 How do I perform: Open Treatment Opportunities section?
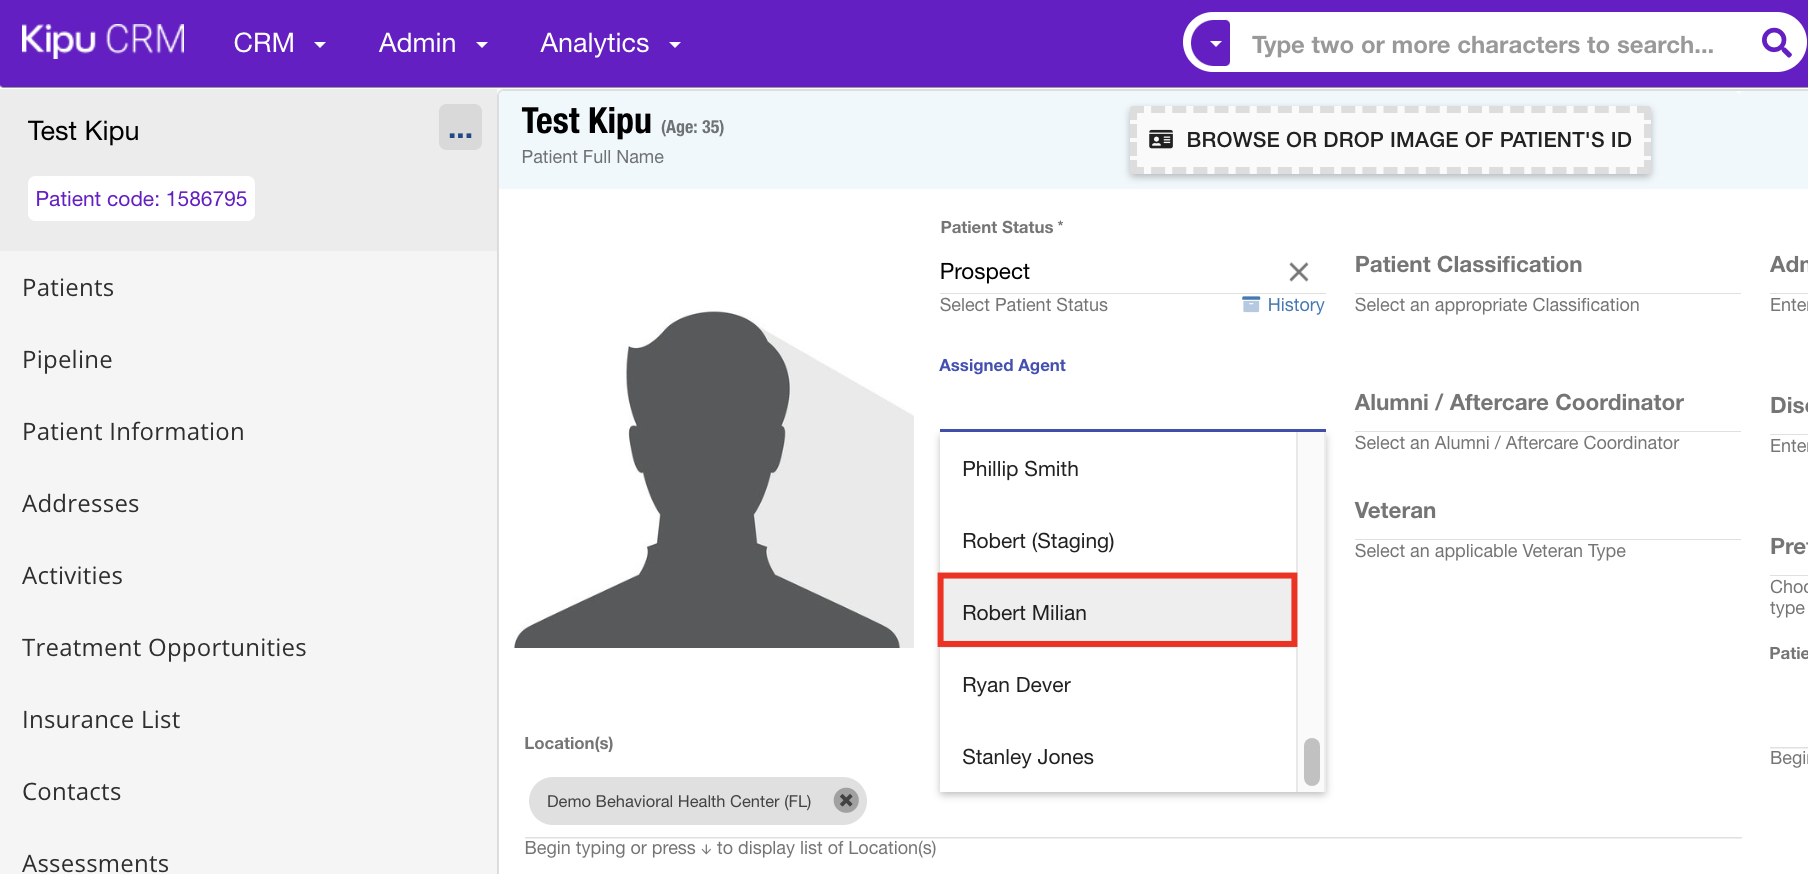[x=164, y=648]
